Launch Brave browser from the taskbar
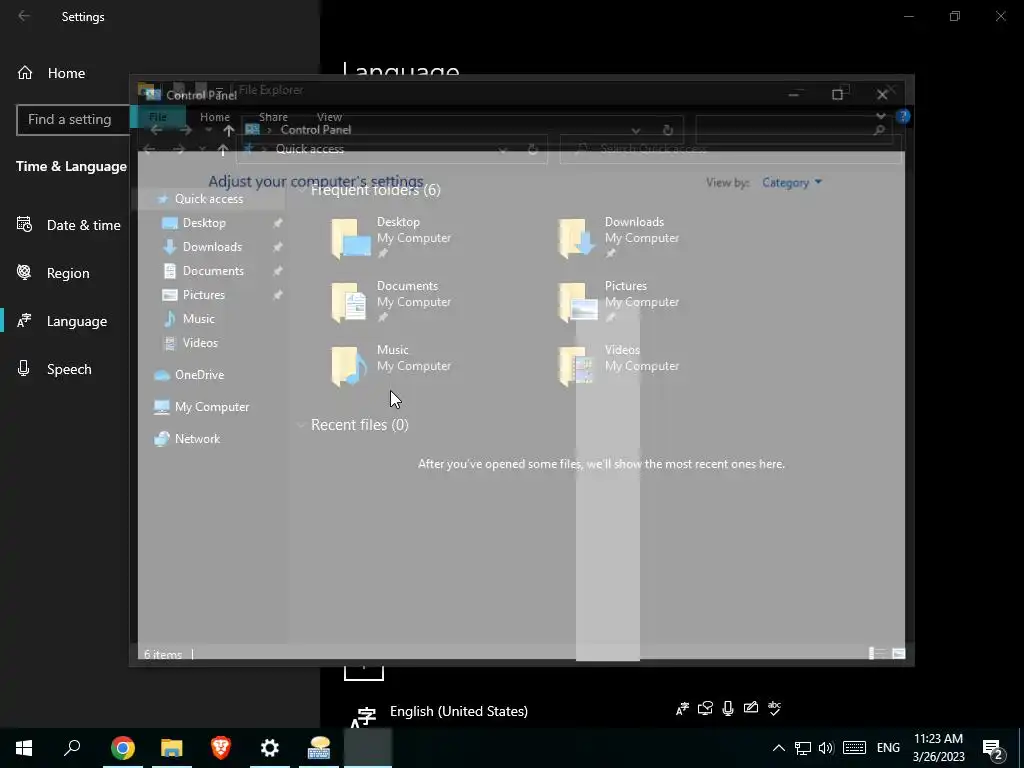1024x768 pixels. [221, 748]
